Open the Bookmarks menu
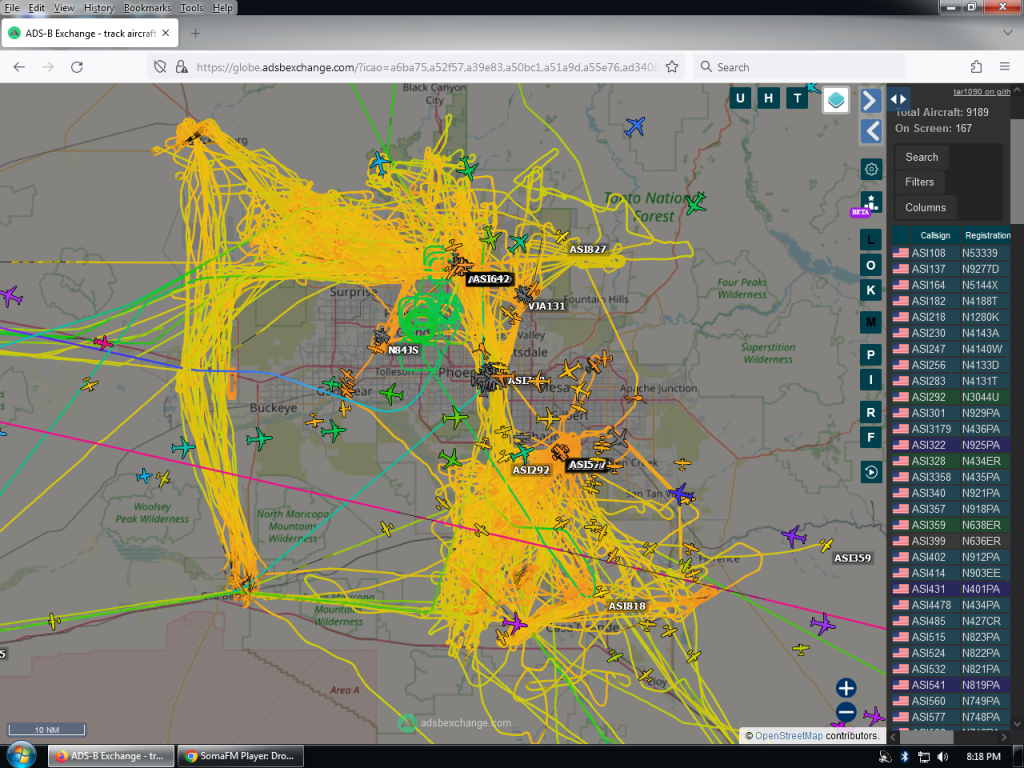 click(147, 8)
